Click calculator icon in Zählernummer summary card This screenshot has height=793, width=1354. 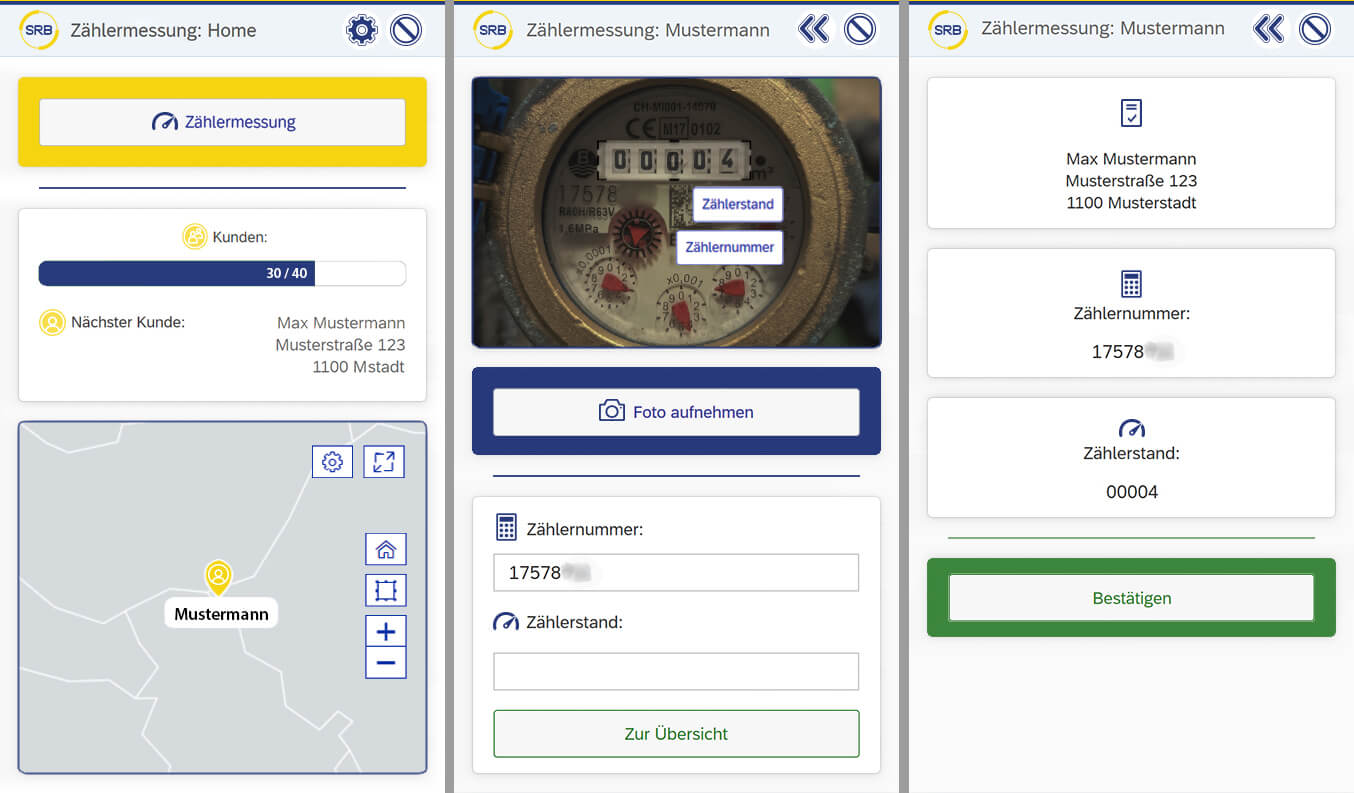point(1131,284)
